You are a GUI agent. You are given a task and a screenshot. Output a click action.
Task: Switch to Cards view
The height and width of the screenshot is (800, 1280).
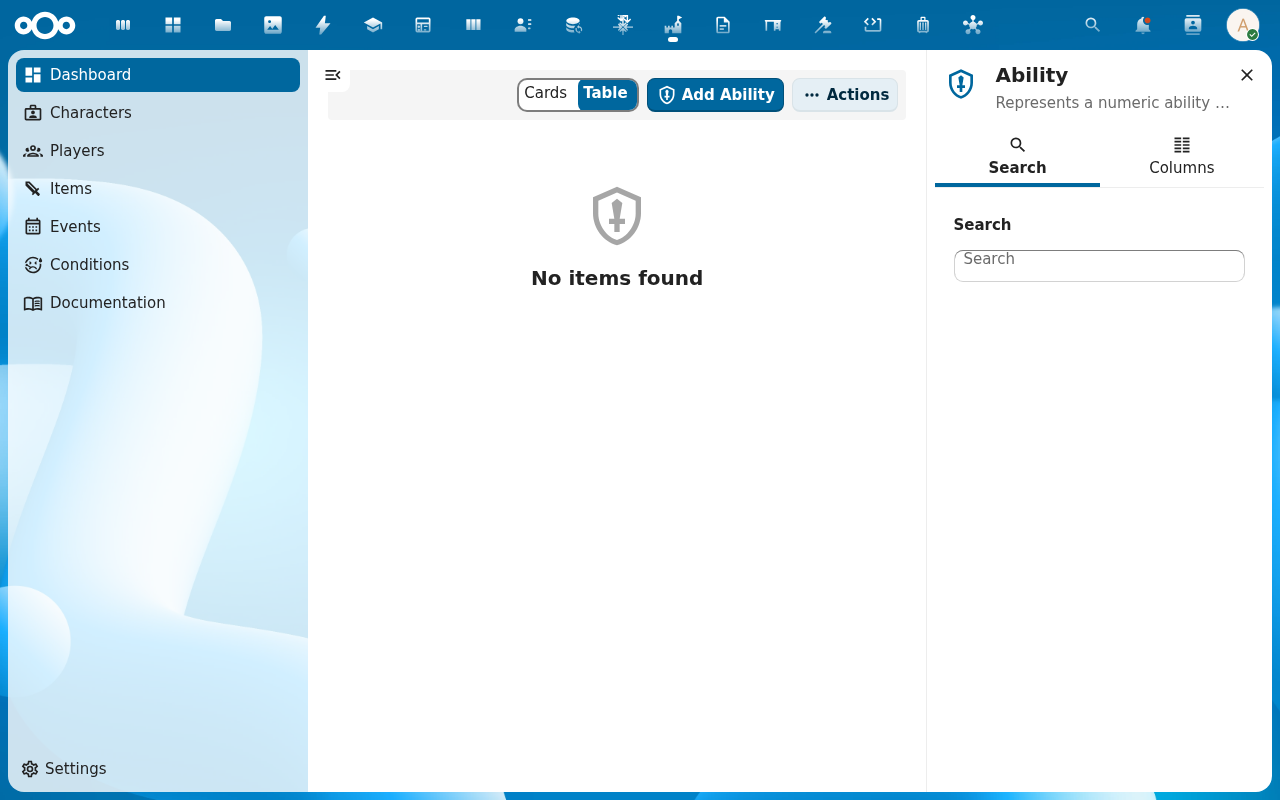tap(546, 94)
